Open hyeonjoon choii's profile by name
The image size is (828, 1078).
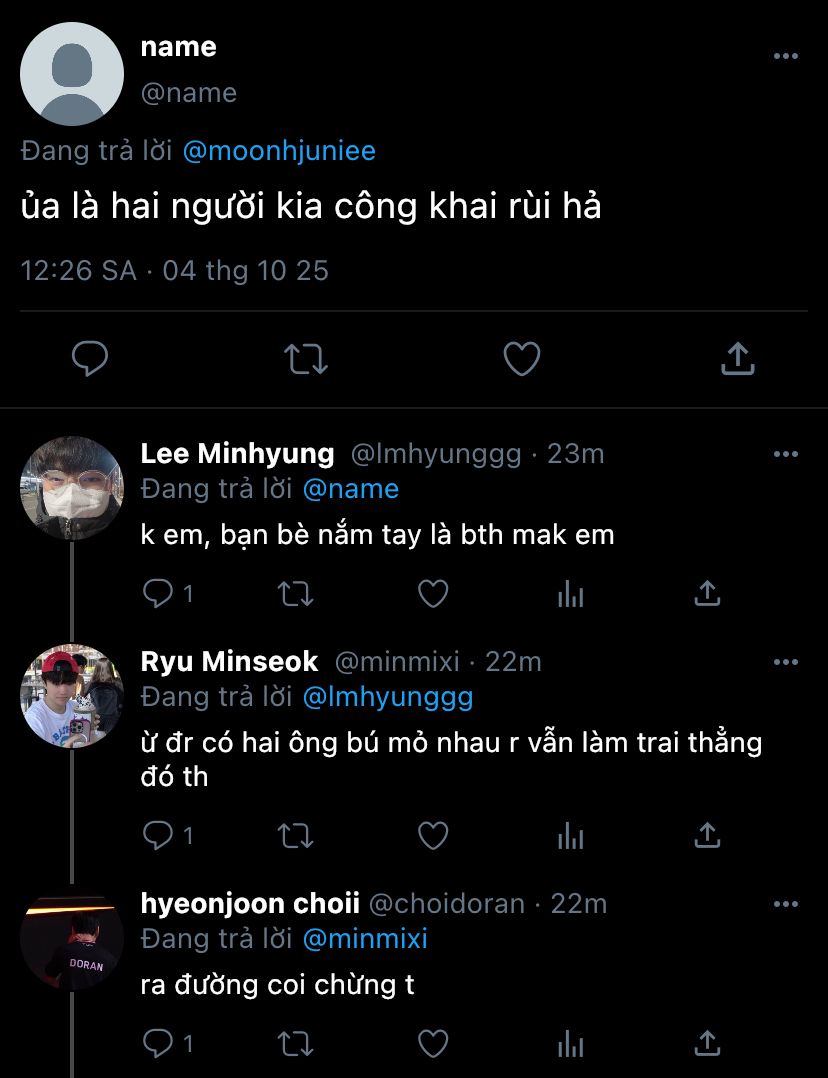[x=250, y=904]
